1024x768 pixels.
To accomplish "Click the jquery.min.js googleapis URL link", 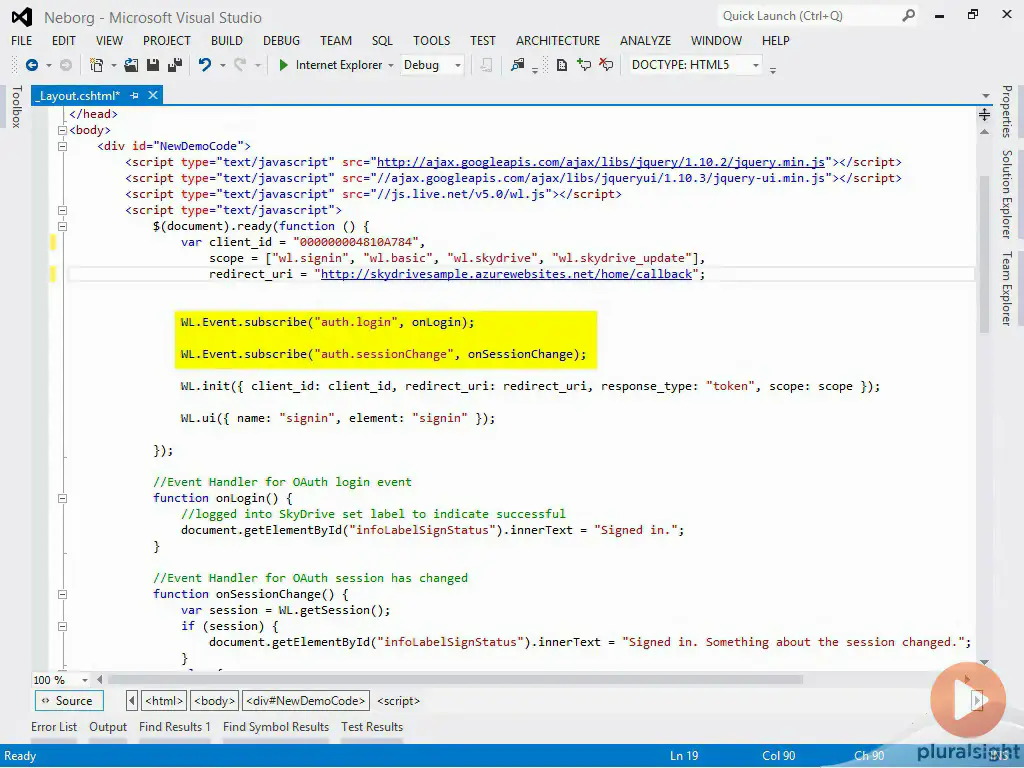I will click(x=601, y=162).
